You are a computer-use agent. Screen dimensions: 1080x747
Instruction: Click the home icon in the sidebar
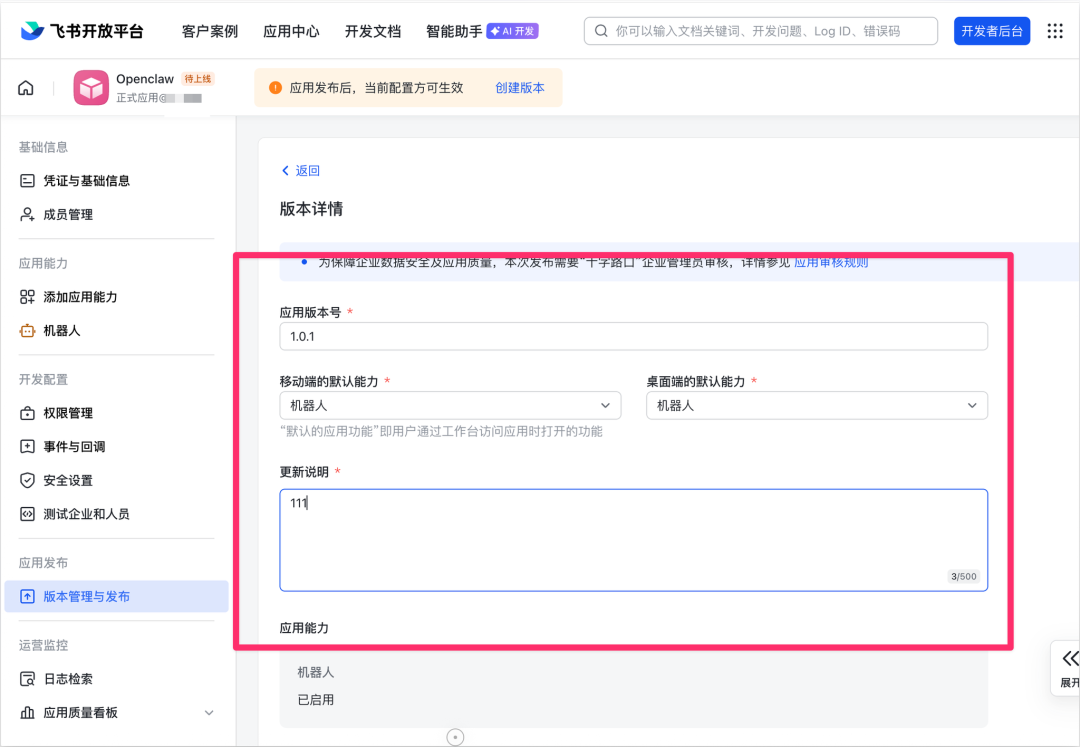point(25,87)
